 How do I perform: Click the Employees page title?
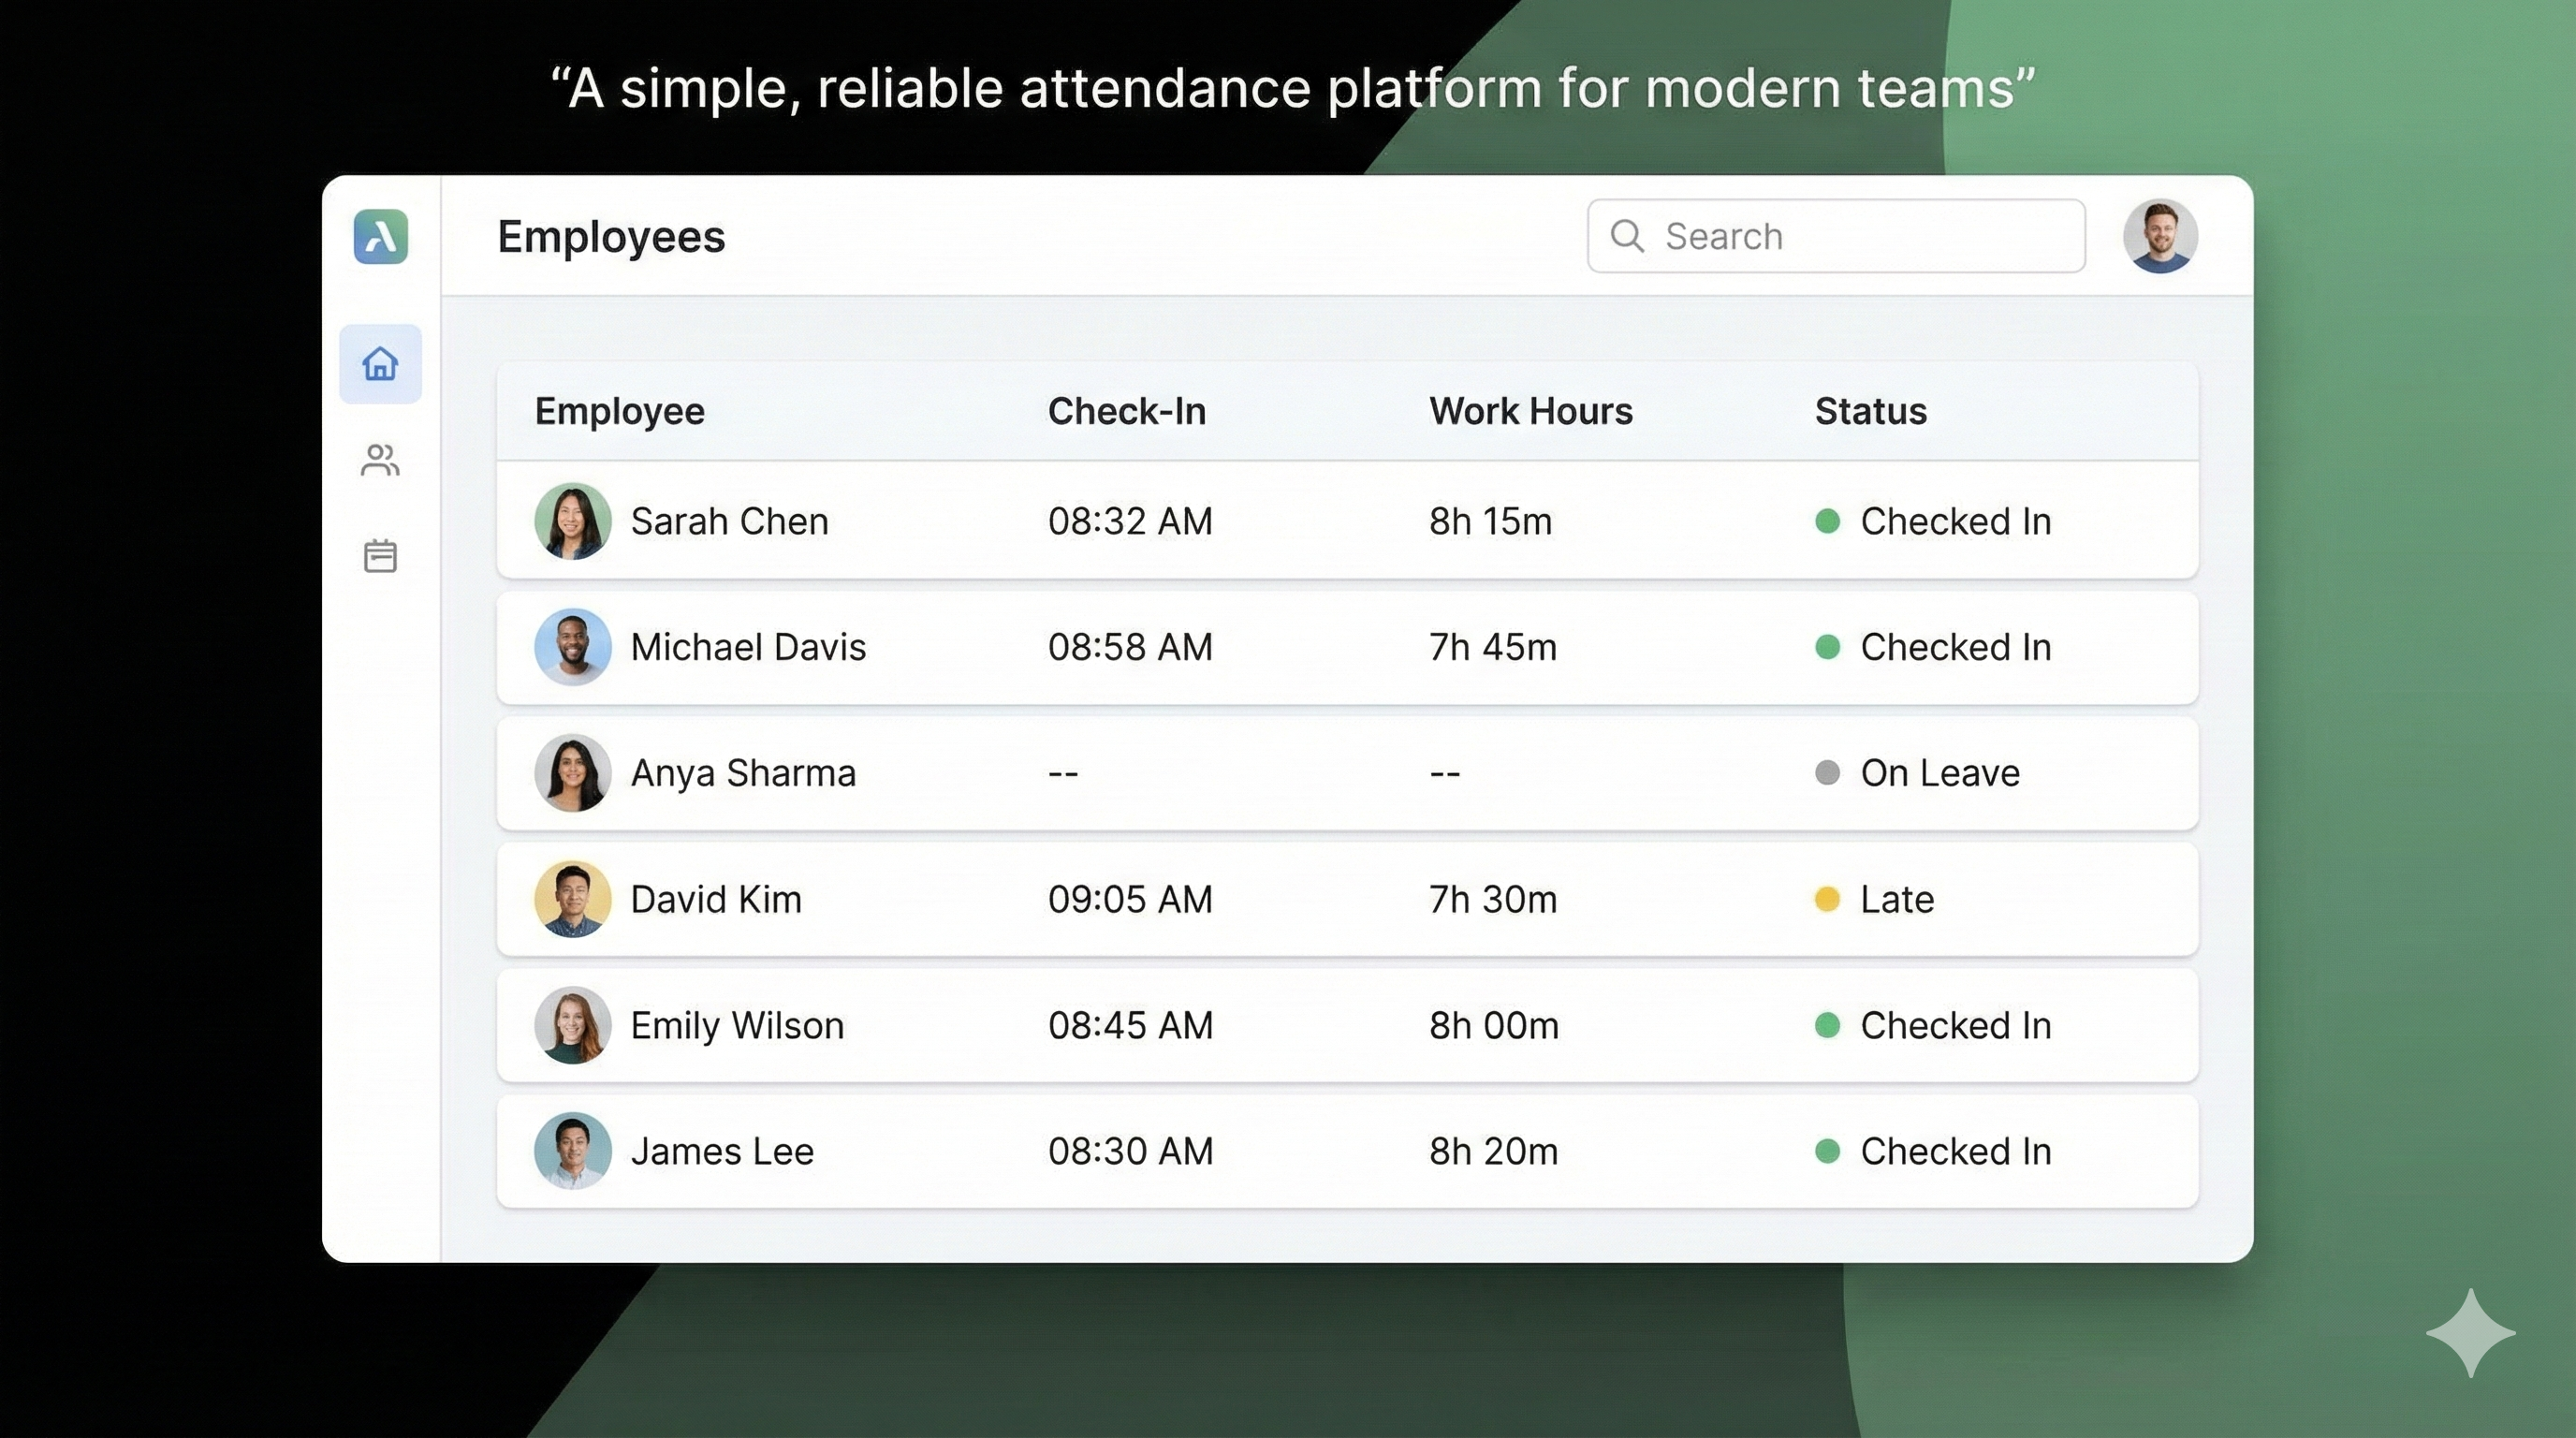[x=611, y=237]
